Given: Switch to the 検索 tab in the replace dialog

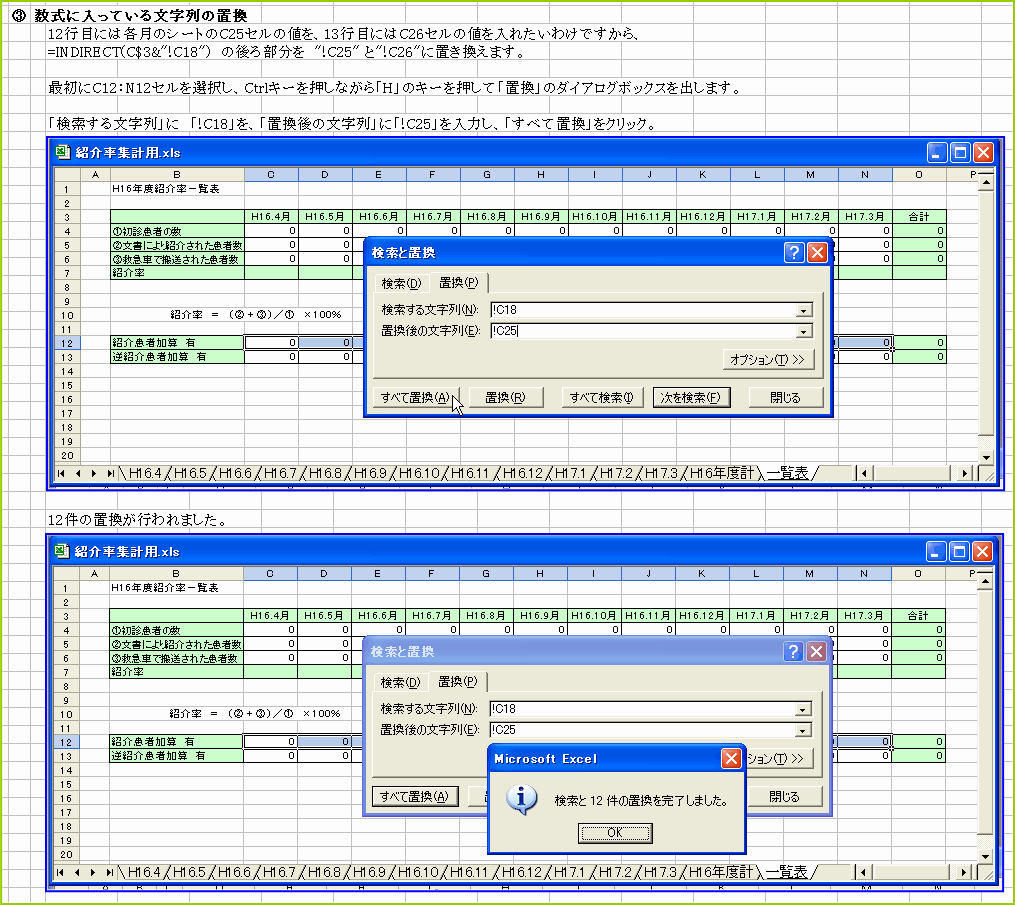Looking at the screenshot, I should coord(400,283).
